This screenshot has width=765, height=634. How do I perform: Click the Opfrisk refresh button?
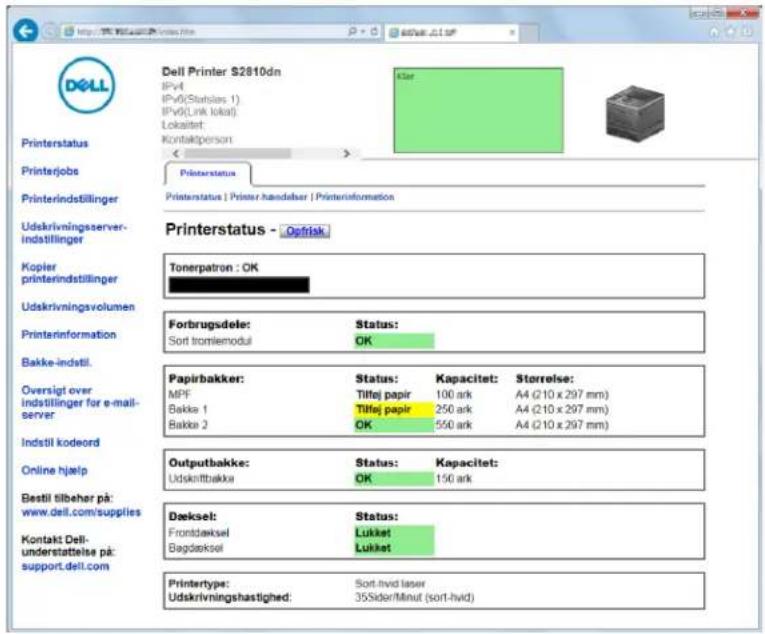tap(305, 231)
